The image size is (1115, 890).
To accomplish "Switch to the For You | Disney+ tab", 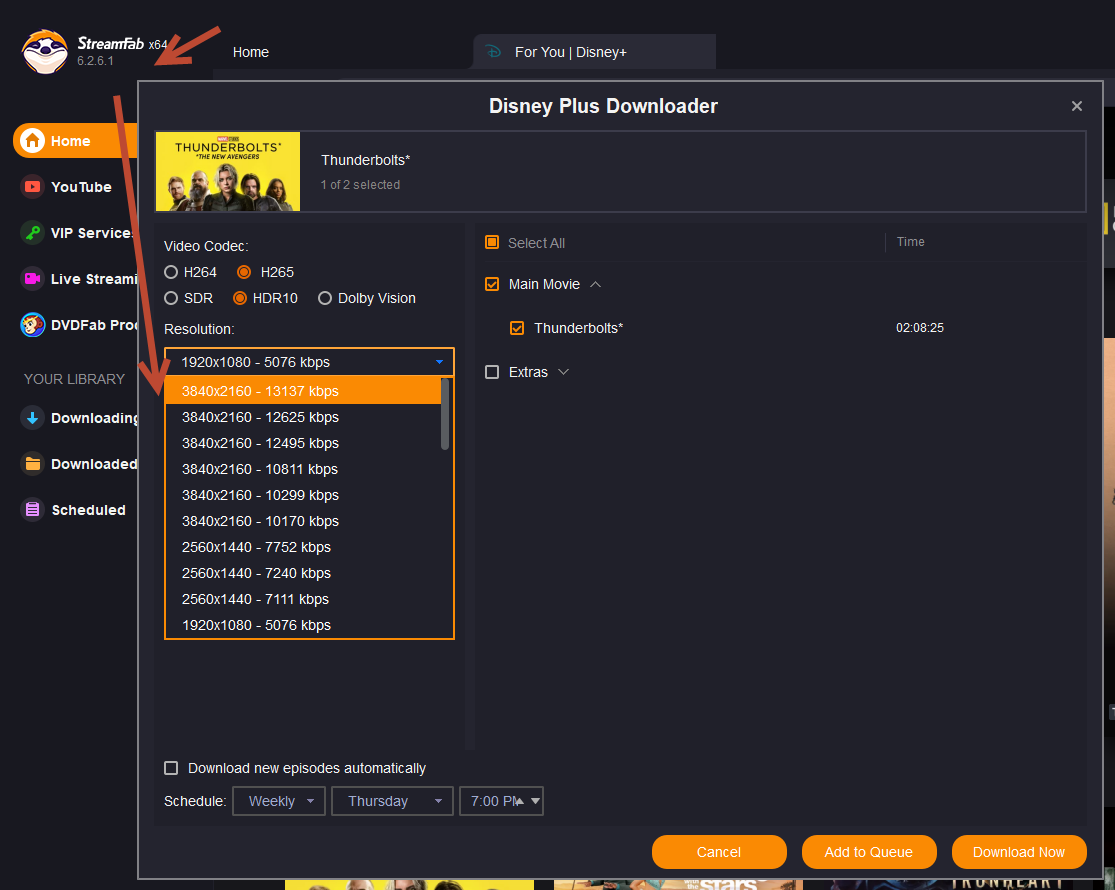I will click(570, 52).
